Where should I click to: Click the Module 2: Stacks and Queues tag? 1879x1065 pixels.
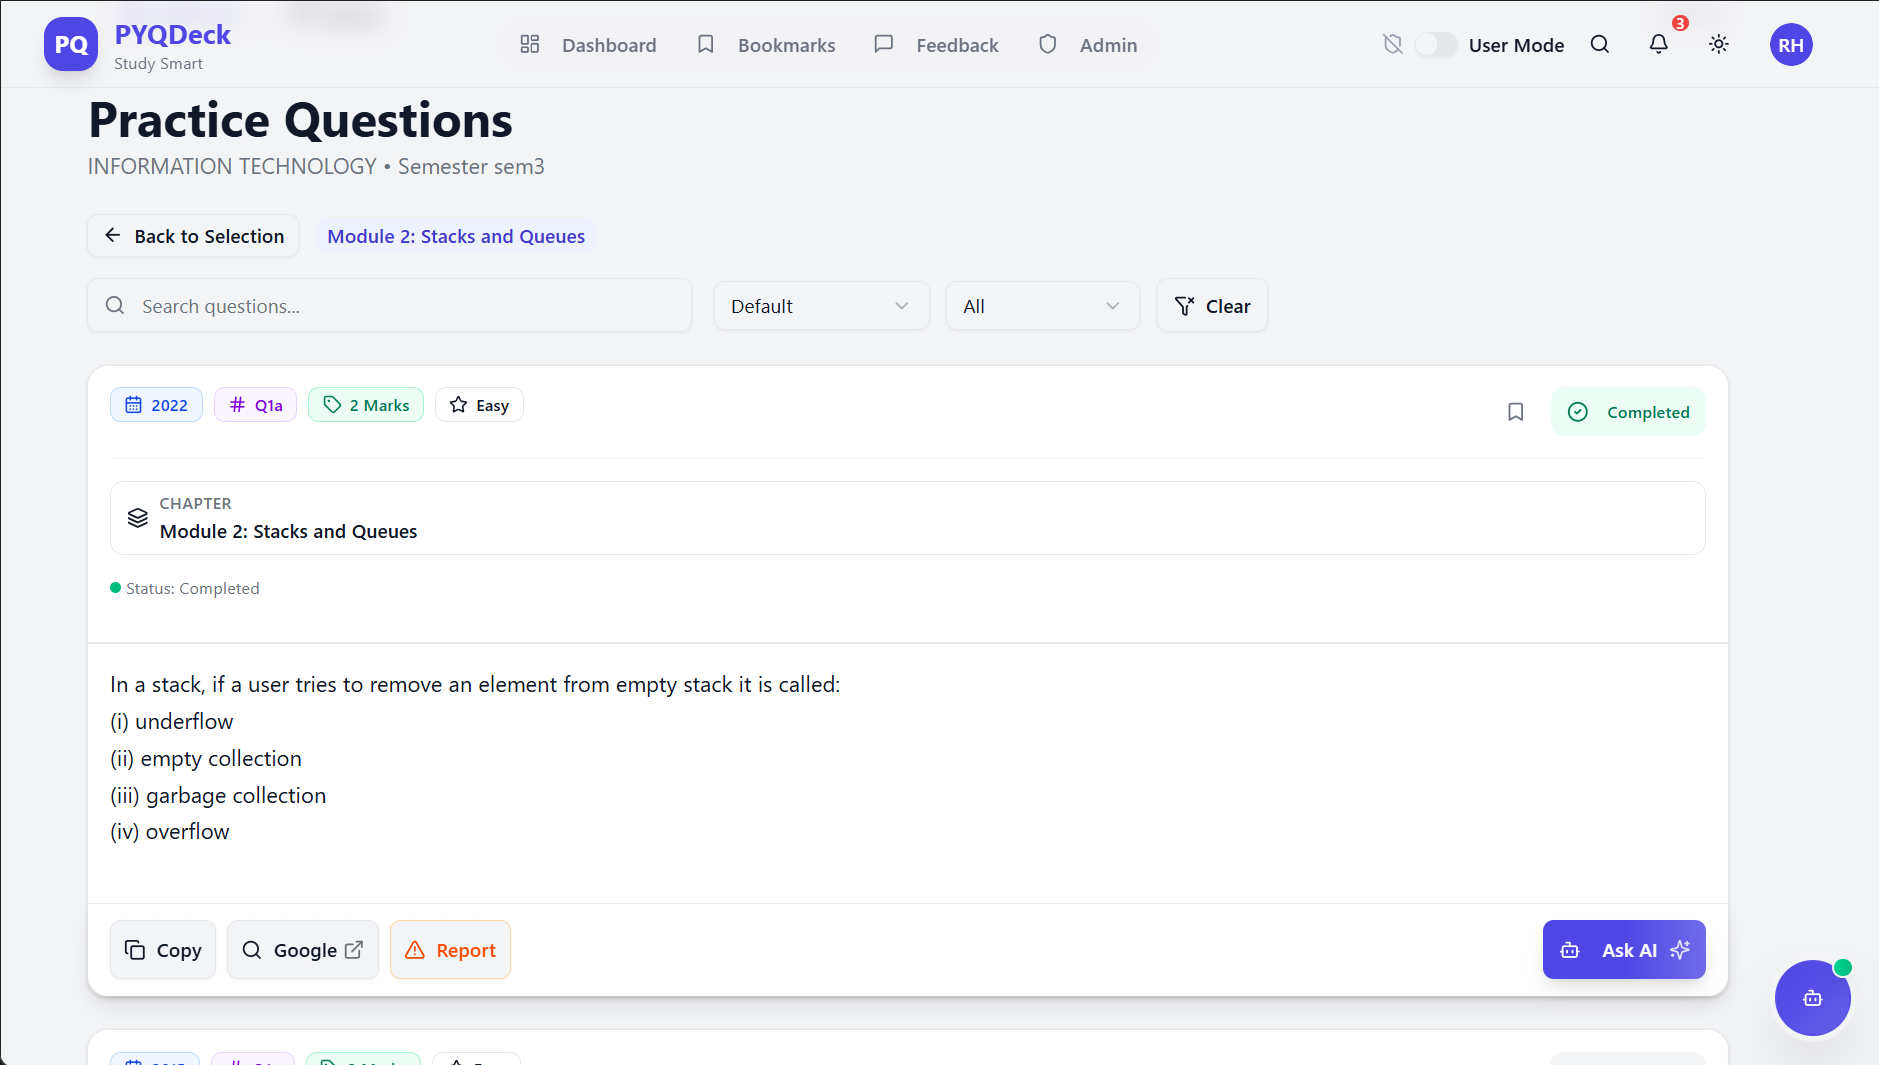click(456, 236)
